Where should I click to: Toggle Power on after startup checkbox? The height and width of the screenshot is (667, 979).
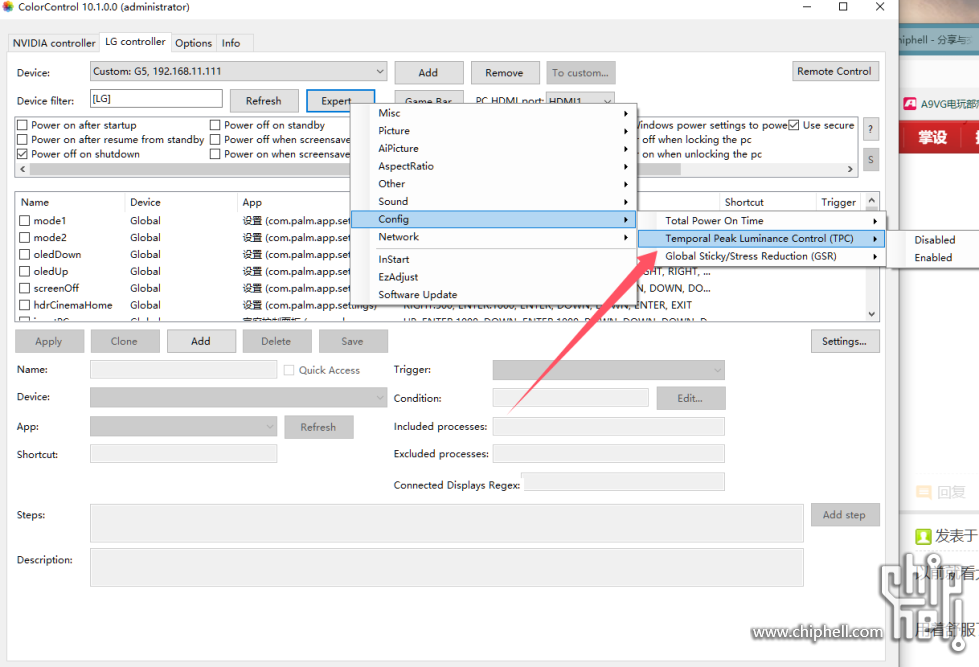[22, 125]
